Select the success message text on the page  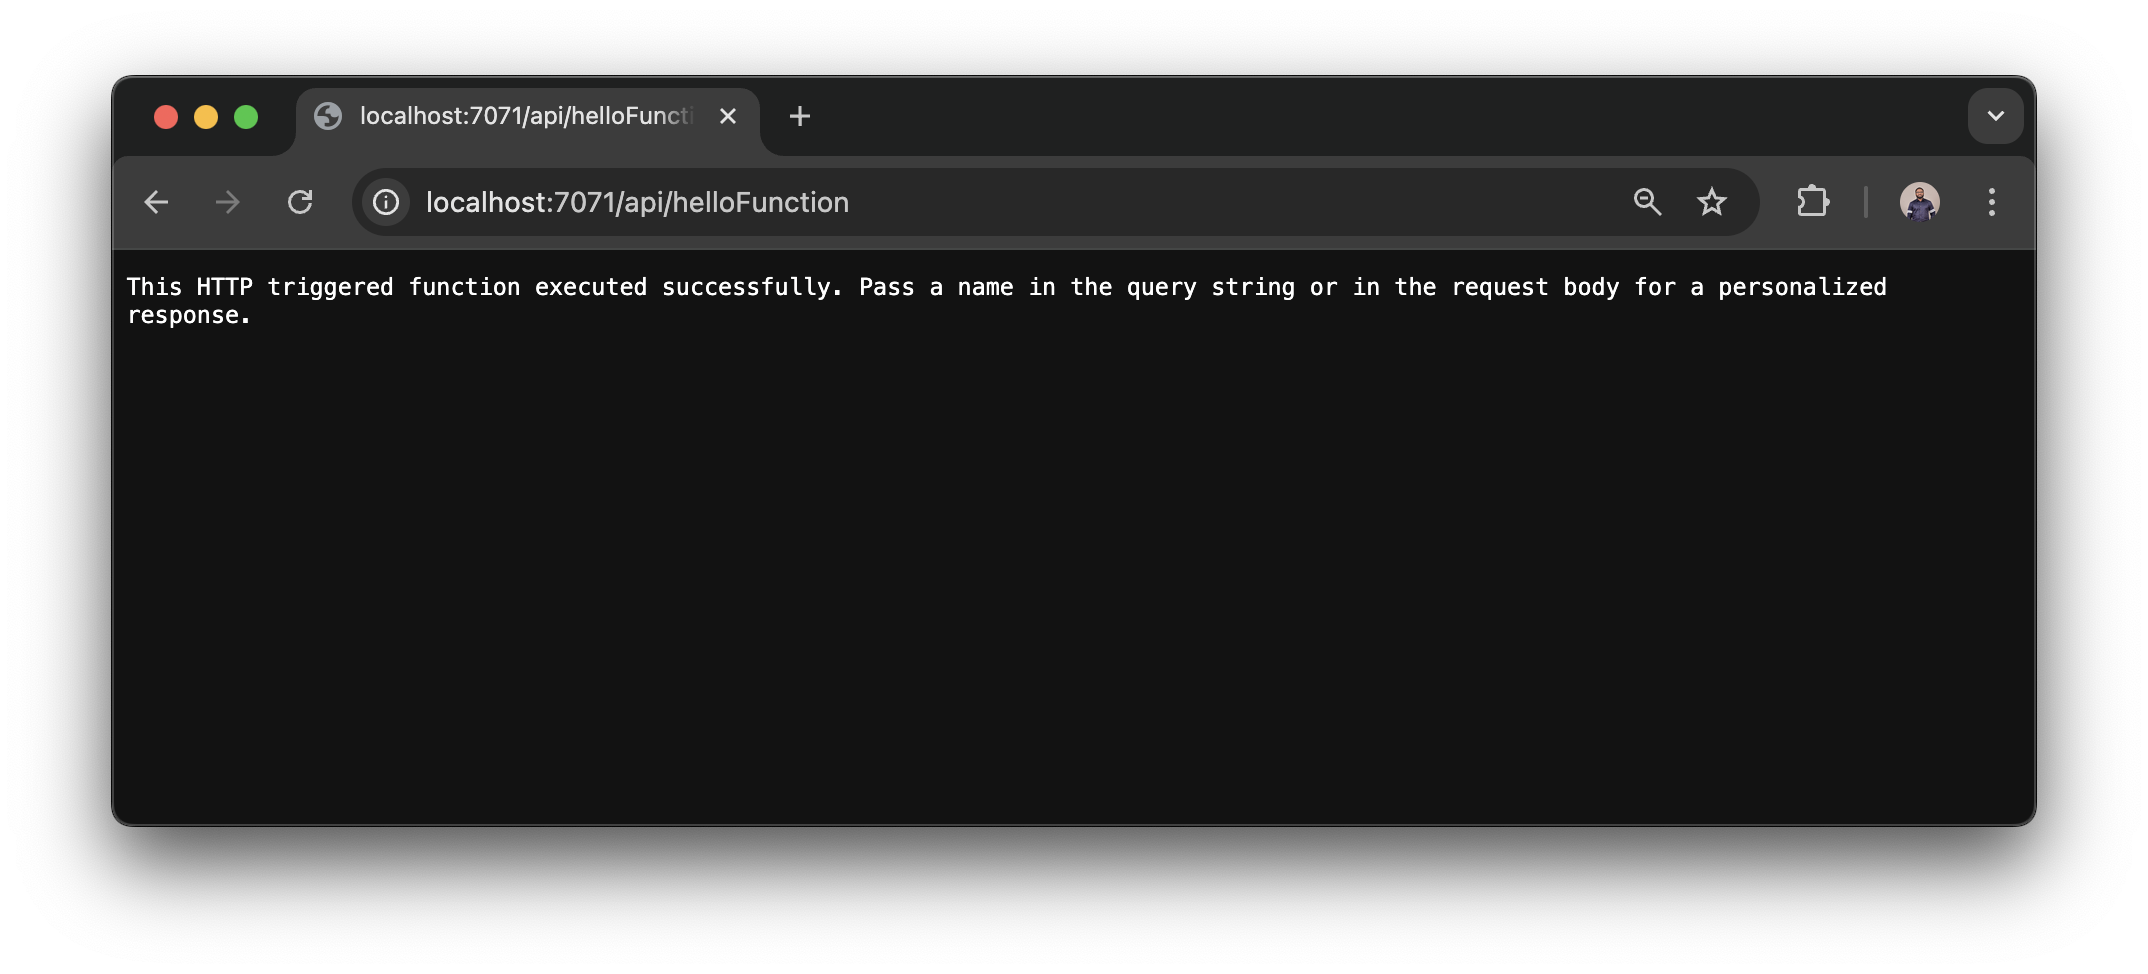click(1000, 287)
